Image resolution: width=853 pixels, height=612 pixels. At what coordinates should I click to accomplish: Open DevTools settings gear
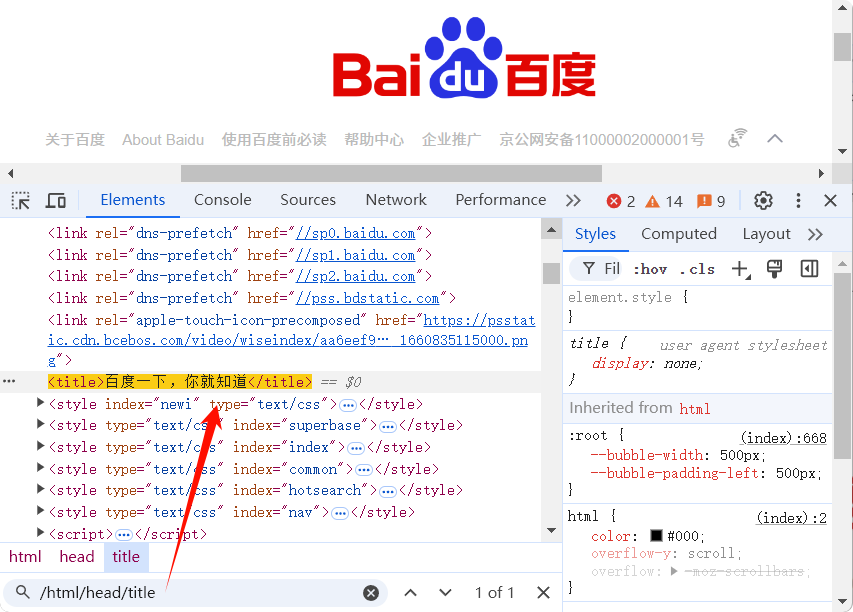(x=763, y=201)
